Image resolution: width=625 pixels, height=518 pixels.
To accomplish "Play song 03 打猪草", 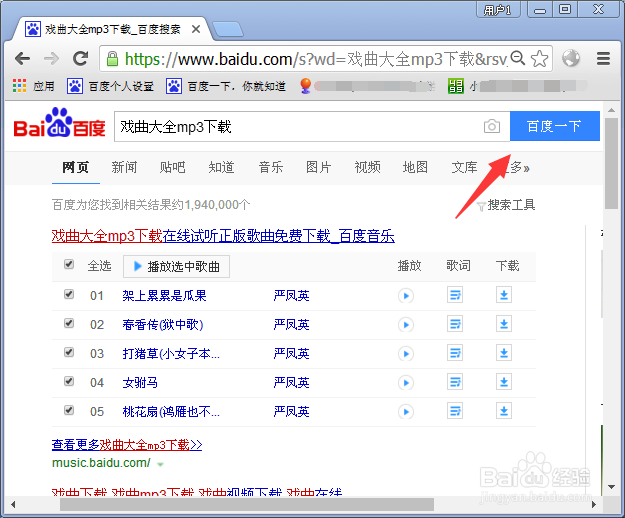I will [406, 353].
